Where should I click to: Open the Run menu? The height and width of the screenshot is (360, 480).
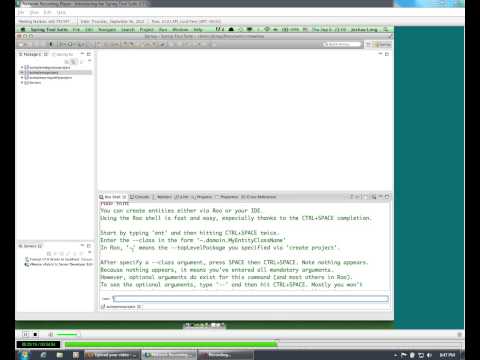click(163, 29)
